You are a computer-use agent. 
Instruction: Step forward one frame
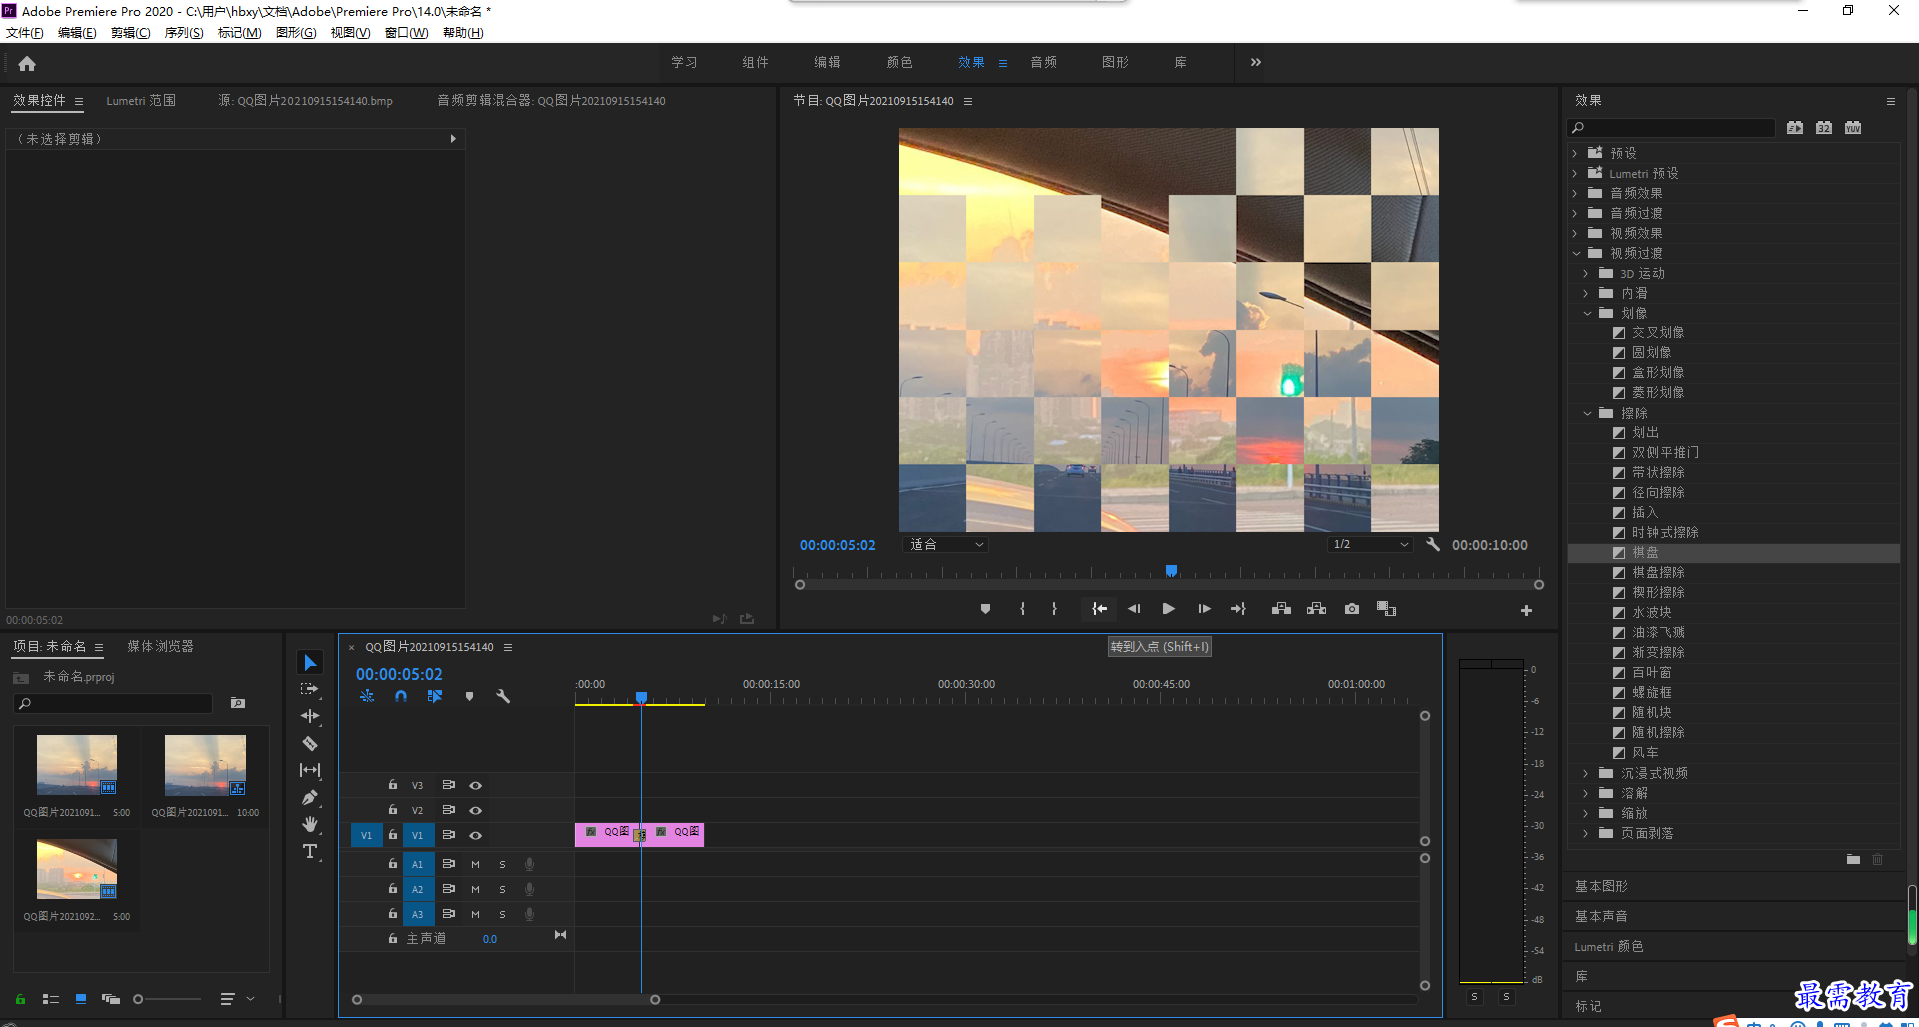pos(1204,608)
